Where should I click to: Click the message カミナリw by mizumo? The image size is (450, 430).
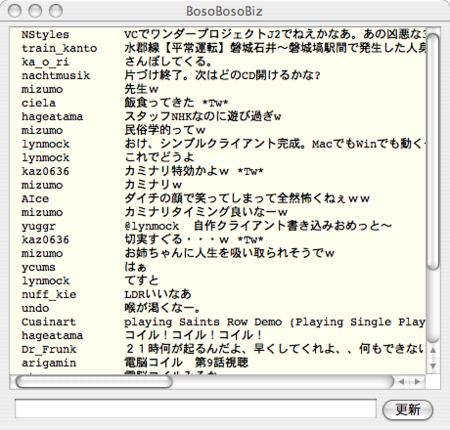pos(153,185)
